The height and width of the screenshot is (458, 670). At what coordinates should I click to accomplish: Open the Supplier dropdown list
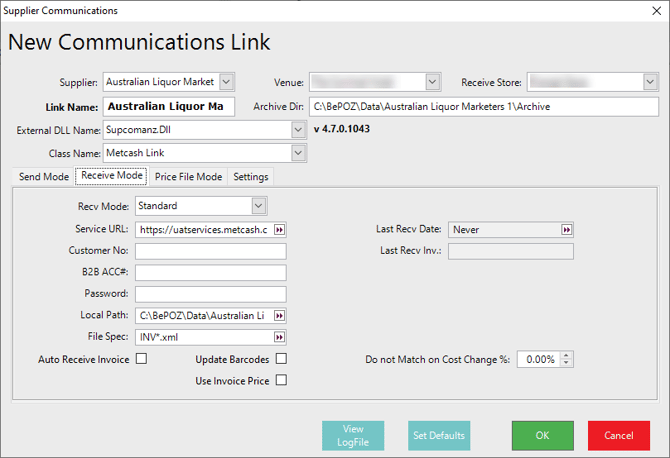226,81
